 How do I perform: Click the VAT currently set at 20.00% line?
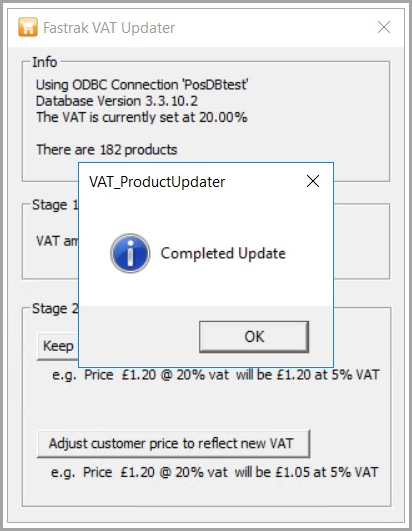point(142,117)
